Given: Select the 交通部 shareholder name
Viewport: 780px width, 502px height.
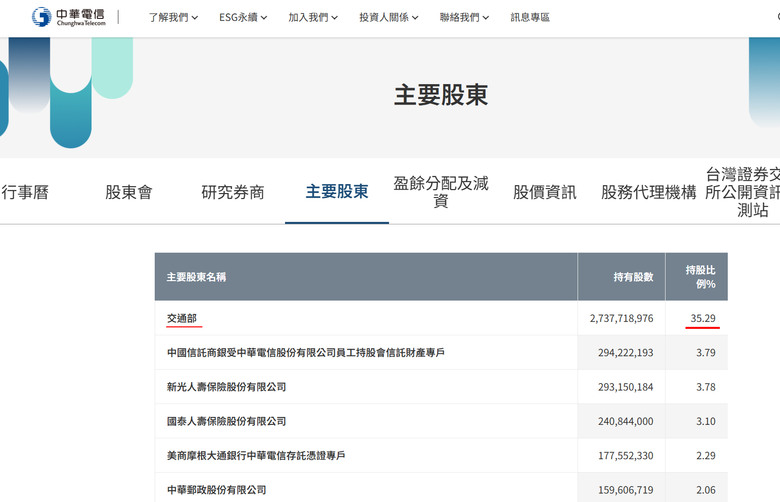Looking at the screenshot, I should coord(182,318).
